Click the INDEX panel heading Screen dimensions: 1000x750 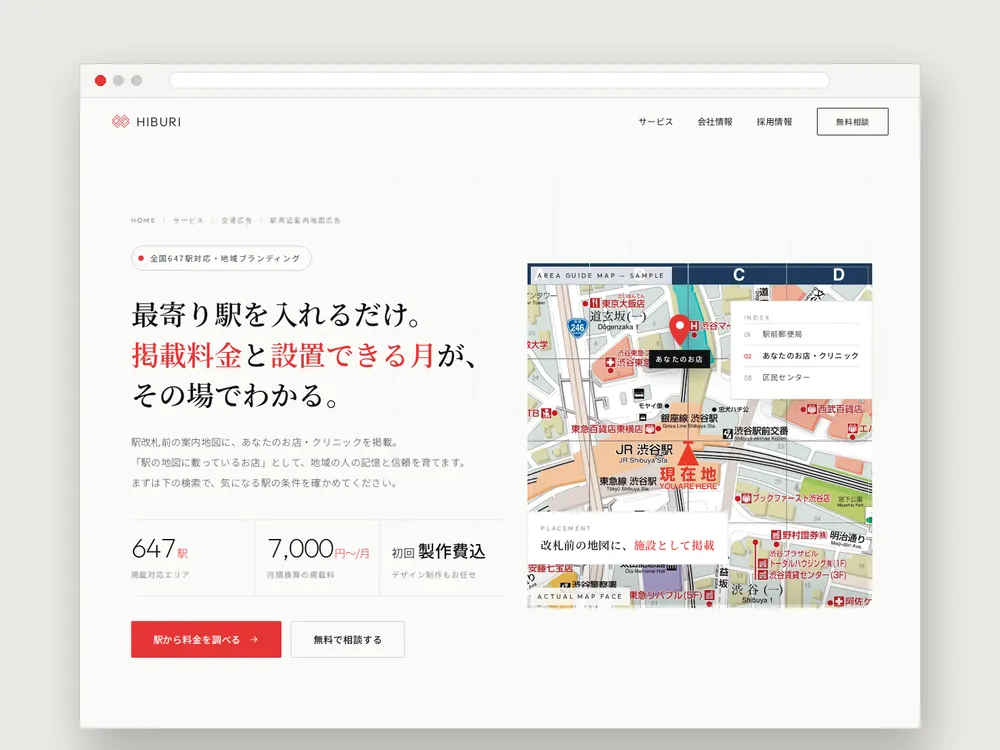point(757,317)
